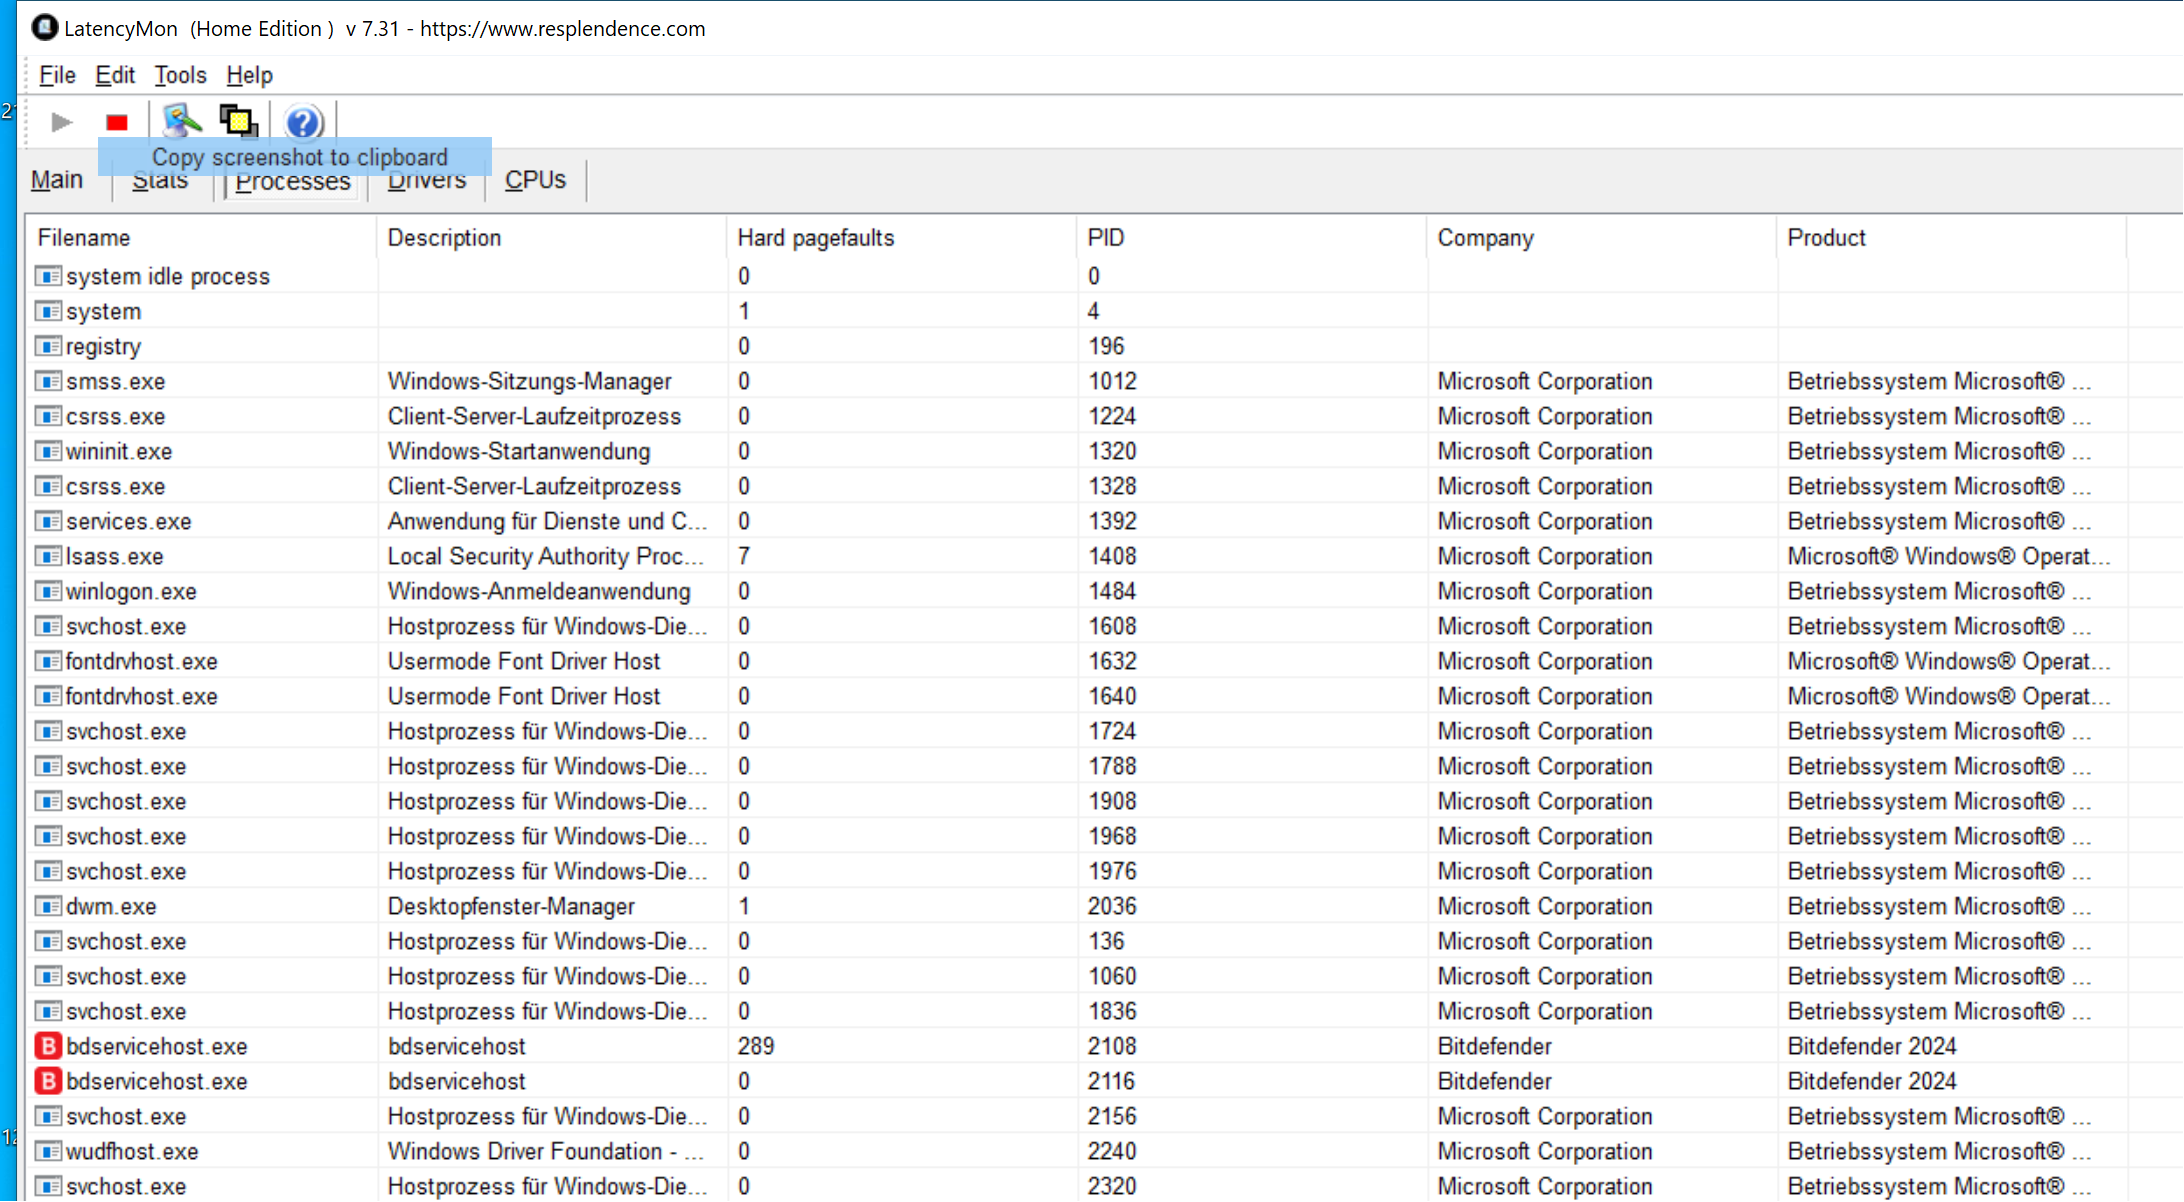Select the lsass.exe process row
The width and height of the screenshot is (2184, 1202).
(115, 556)
